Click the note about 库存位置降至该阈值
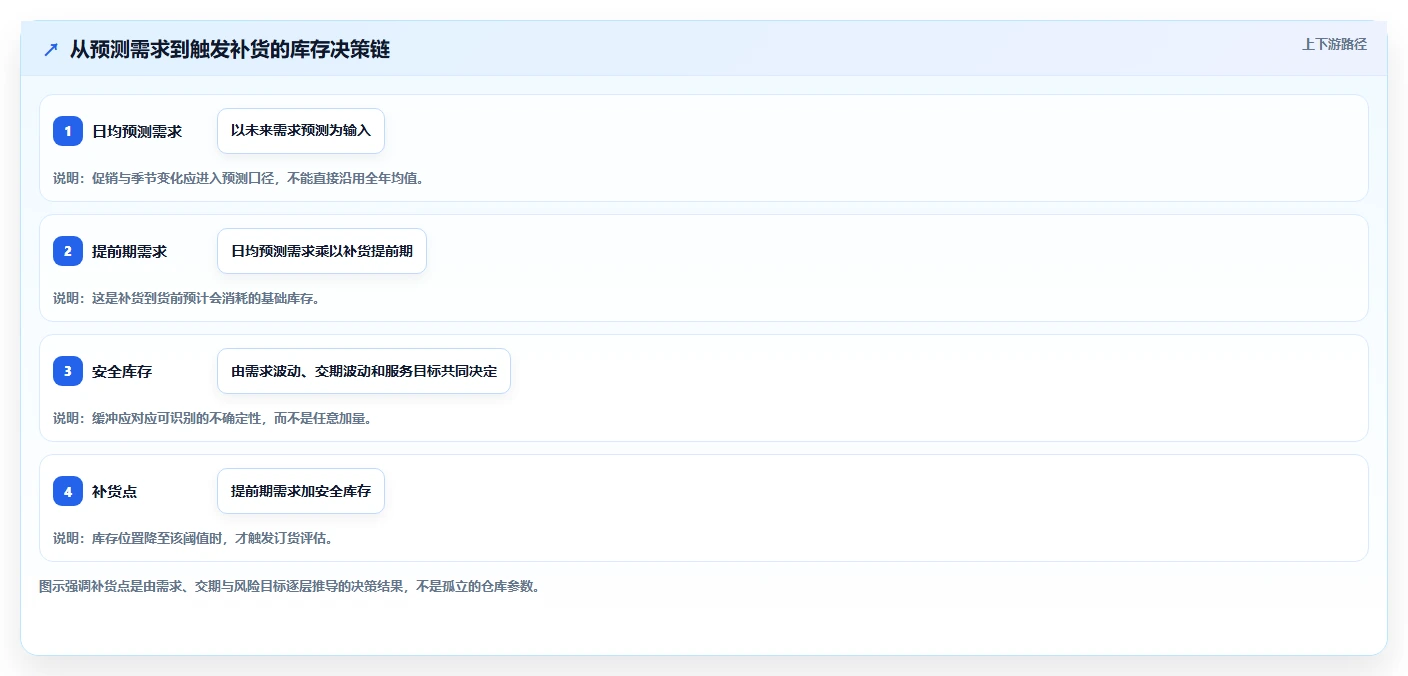This screenshot has width=1408, height=676. tap(193, 538)
